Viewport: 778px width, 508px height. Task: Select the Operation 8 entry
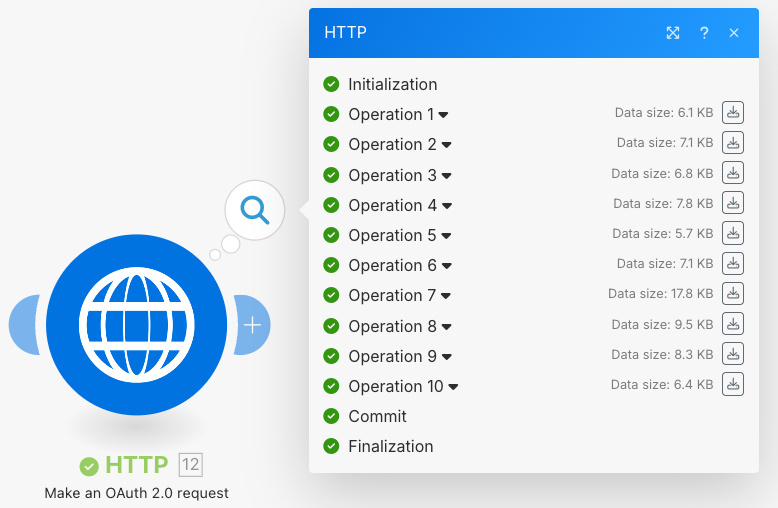pyautogui.click(x=392, y=326)
